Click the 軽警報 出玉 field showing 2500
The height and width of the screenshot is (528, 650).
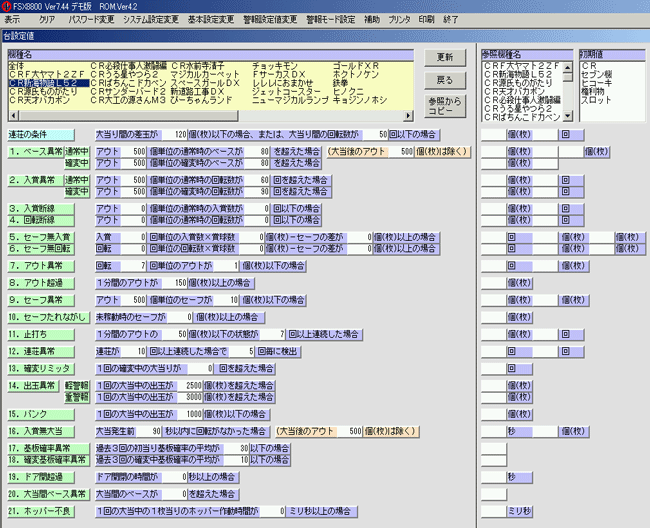190,385
